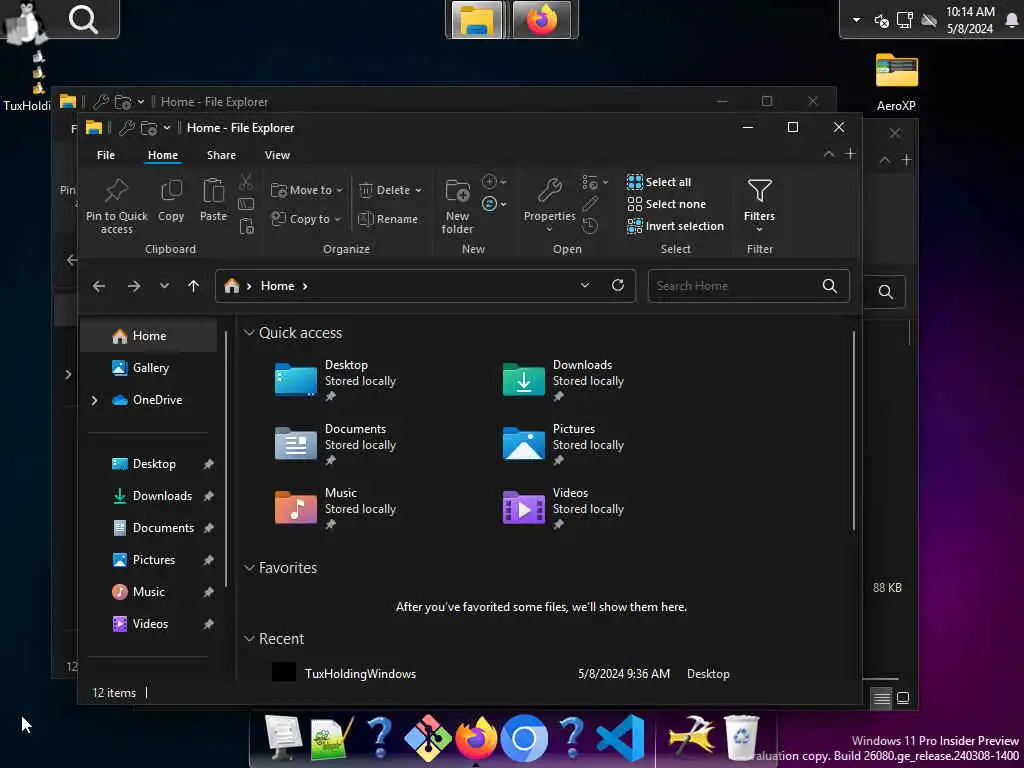Viewport: 1024px width, 768px height.
Task: Click the Edit pencil icon in Open group
Action: (590, 204)
